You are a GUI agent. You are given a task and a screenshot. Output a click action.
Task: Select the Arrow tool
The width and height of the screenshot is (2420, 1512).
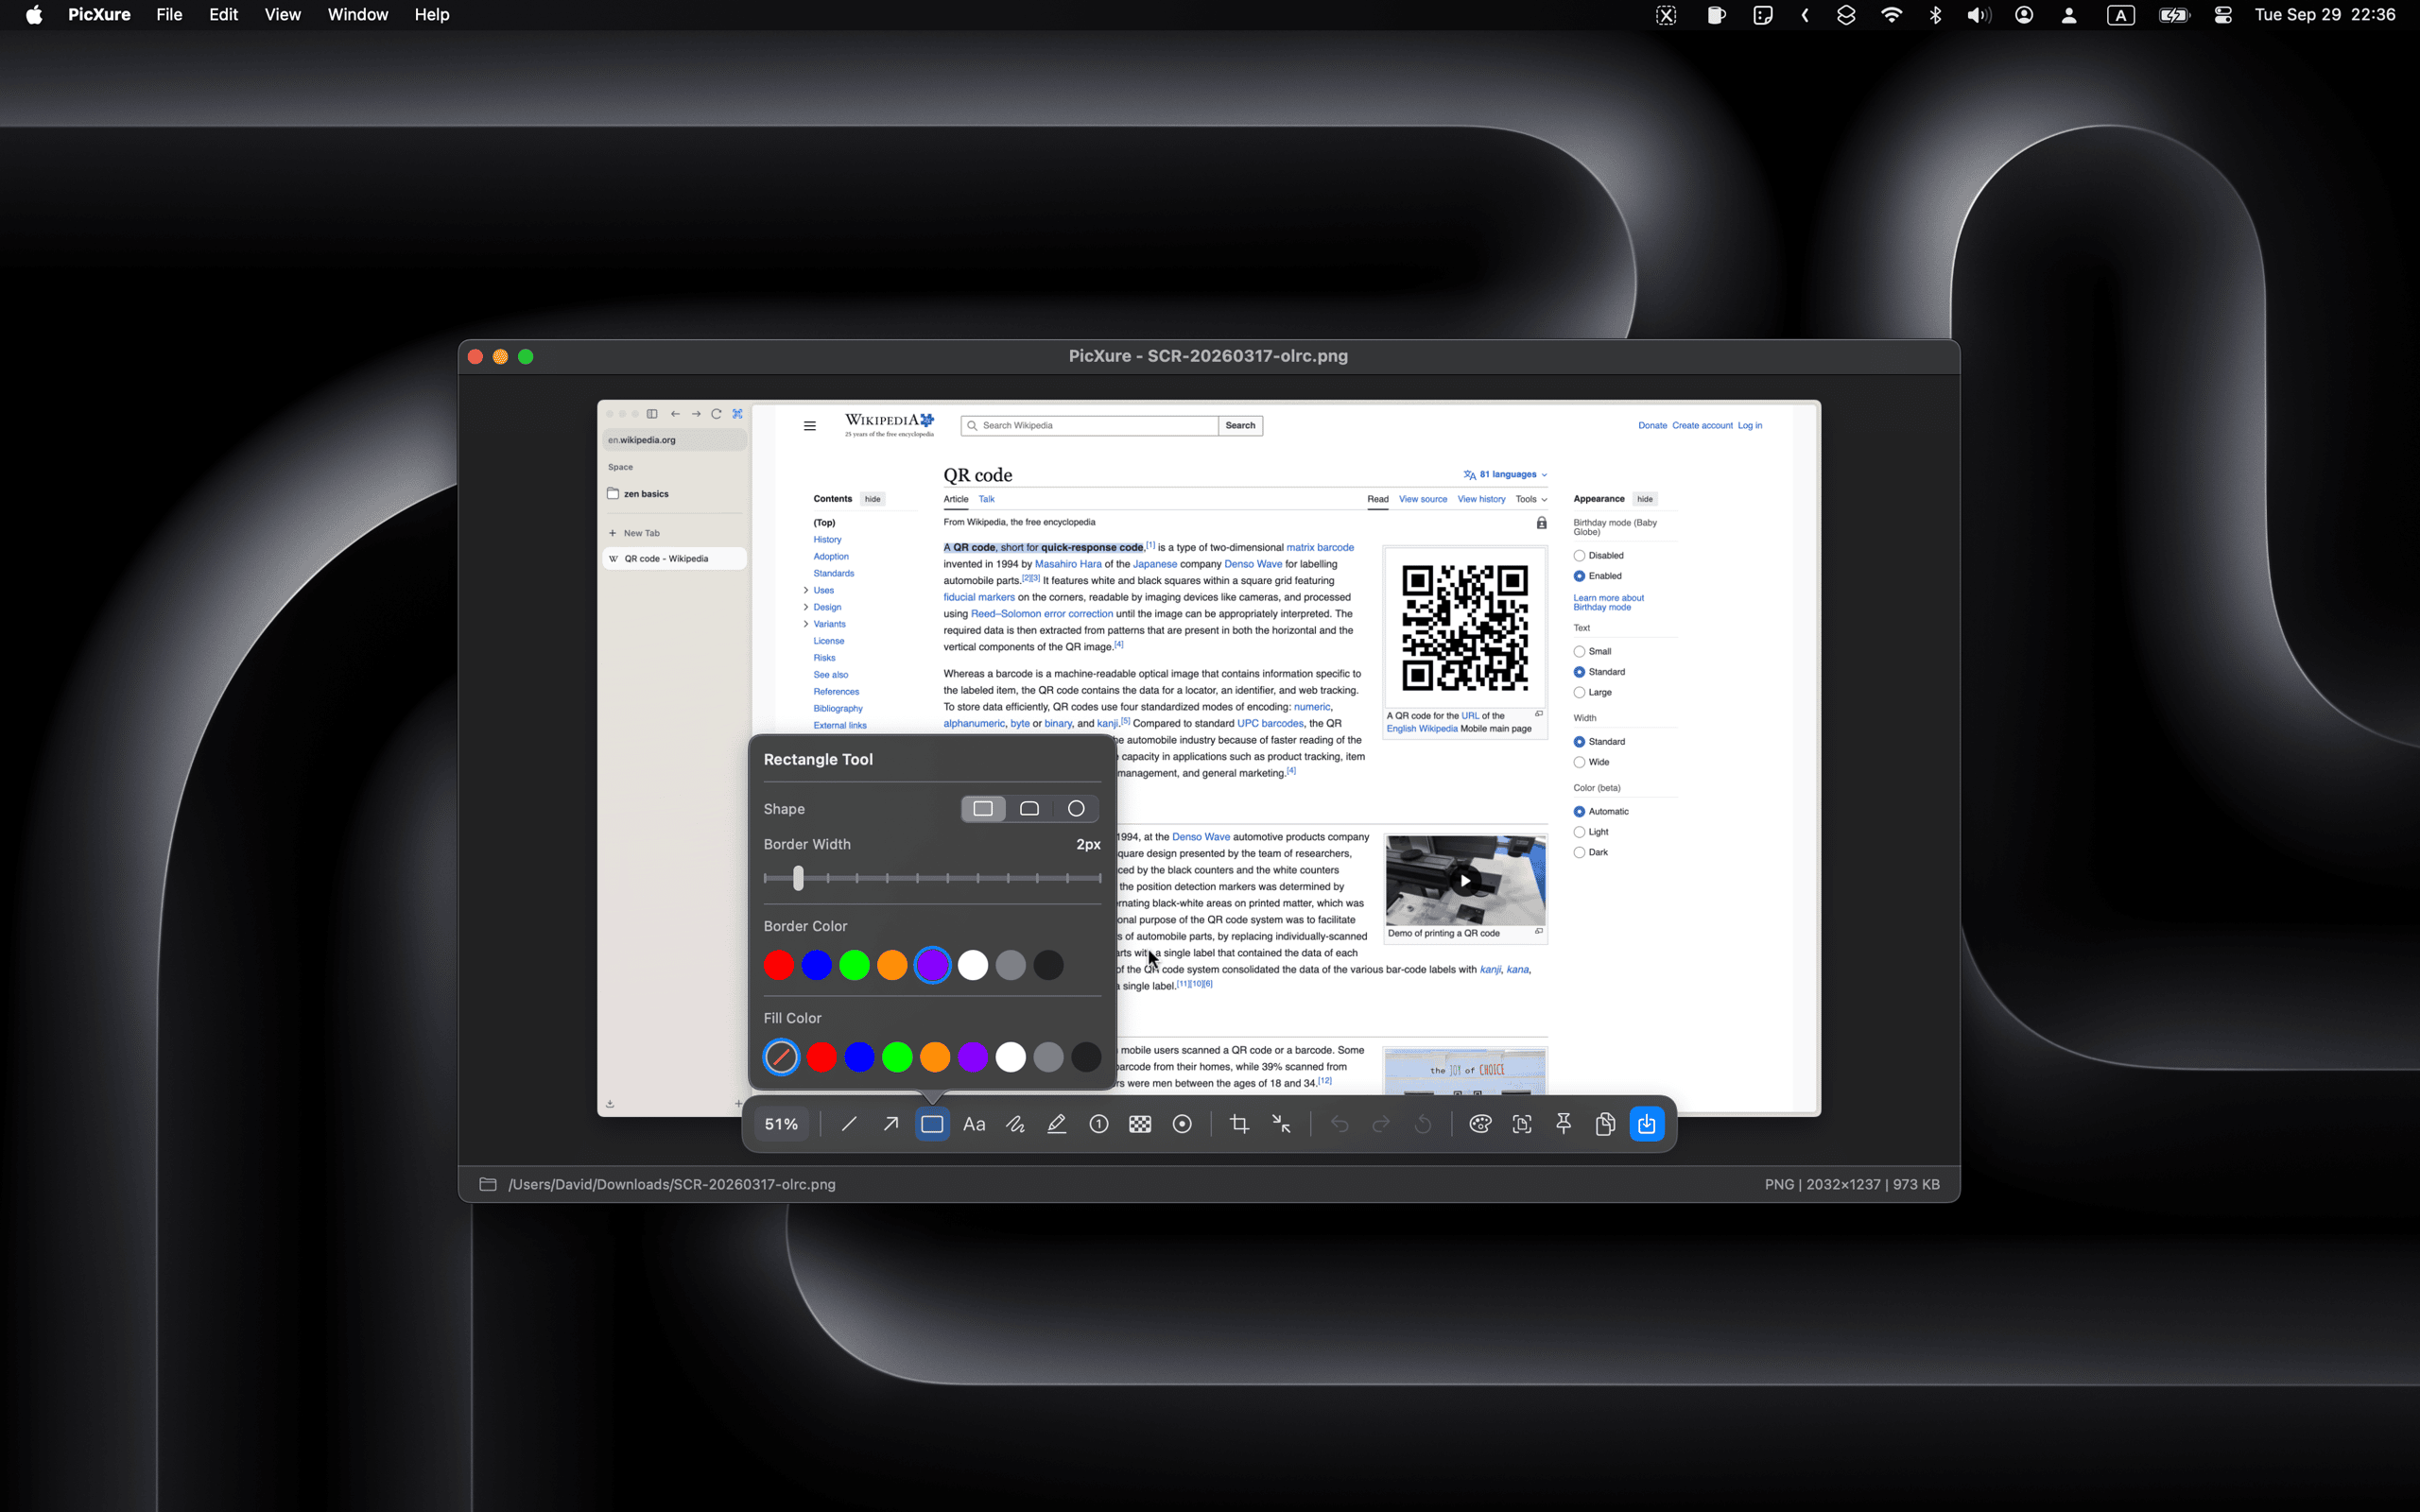[x=890, y=1124]
